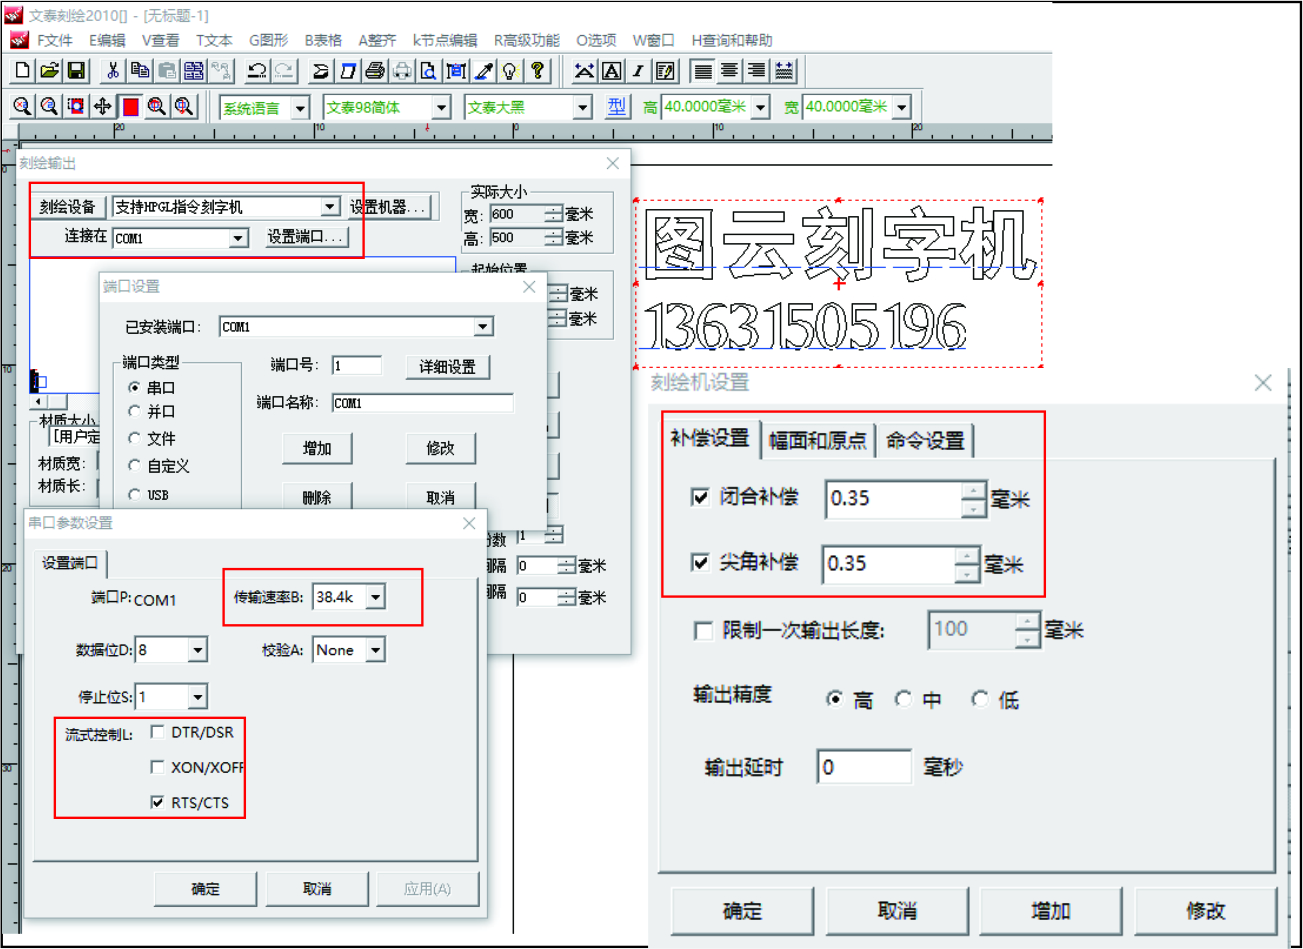The width and height of the screenshot is (1303, 949).
Task: Open the 已安装端口 COM1 dropdown
Action: 483,327
